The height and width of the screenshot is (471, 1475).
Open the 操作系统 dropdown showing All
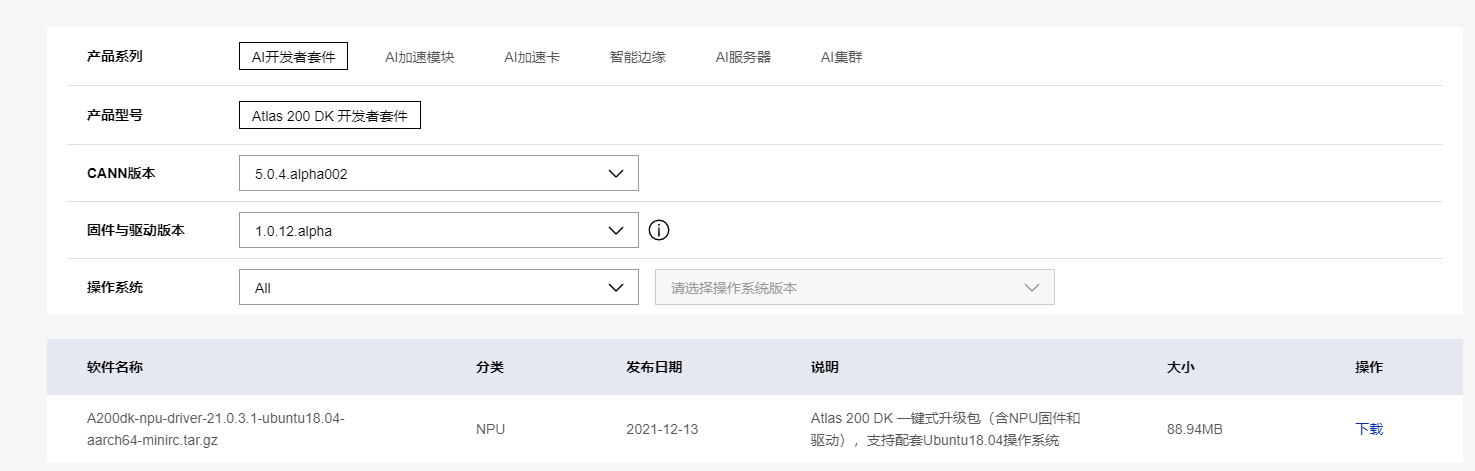tap(439, 287)
